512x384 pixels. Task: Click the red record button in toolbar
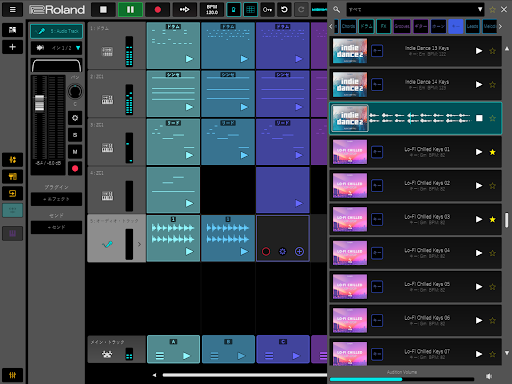(x=158, y=10)
